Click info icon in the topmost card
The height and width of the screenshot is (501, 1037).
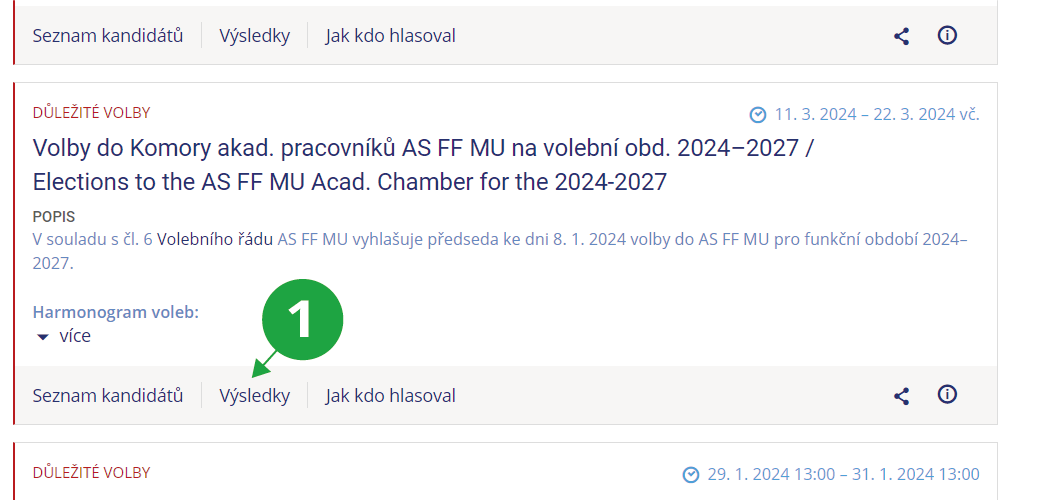(947, 35)
